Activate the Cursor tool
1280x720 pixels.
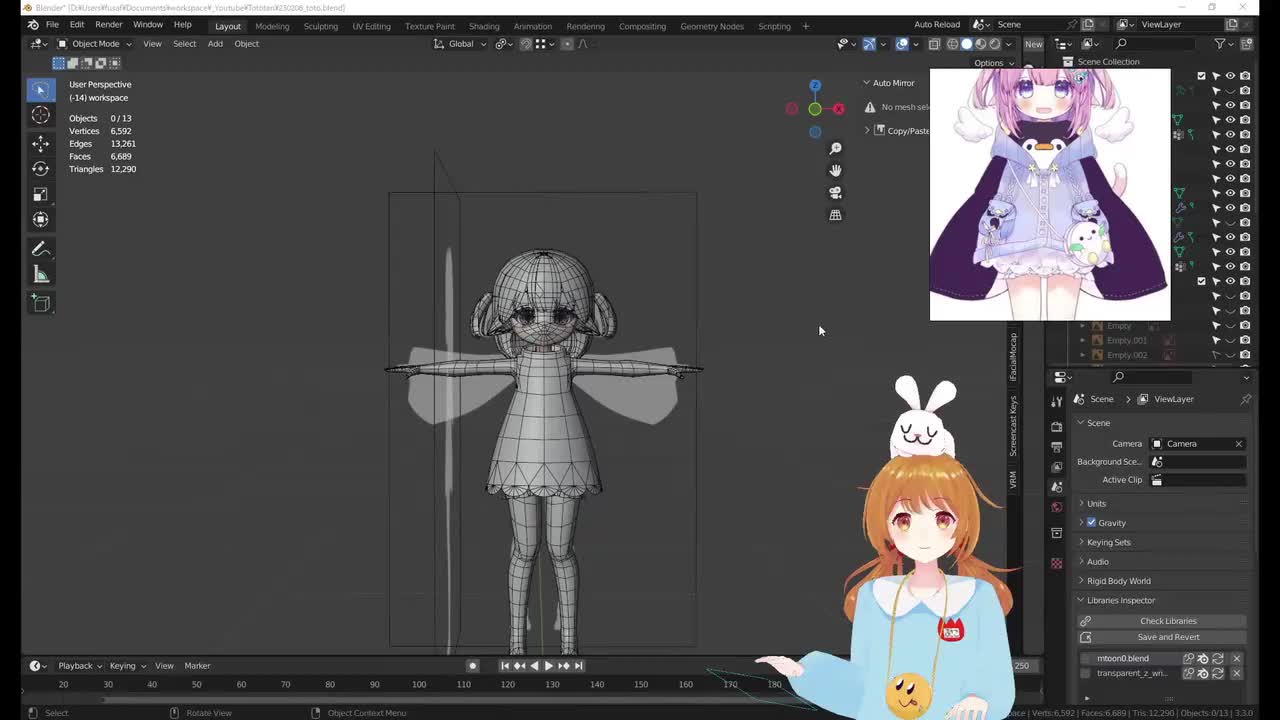[x=40, y=115]
